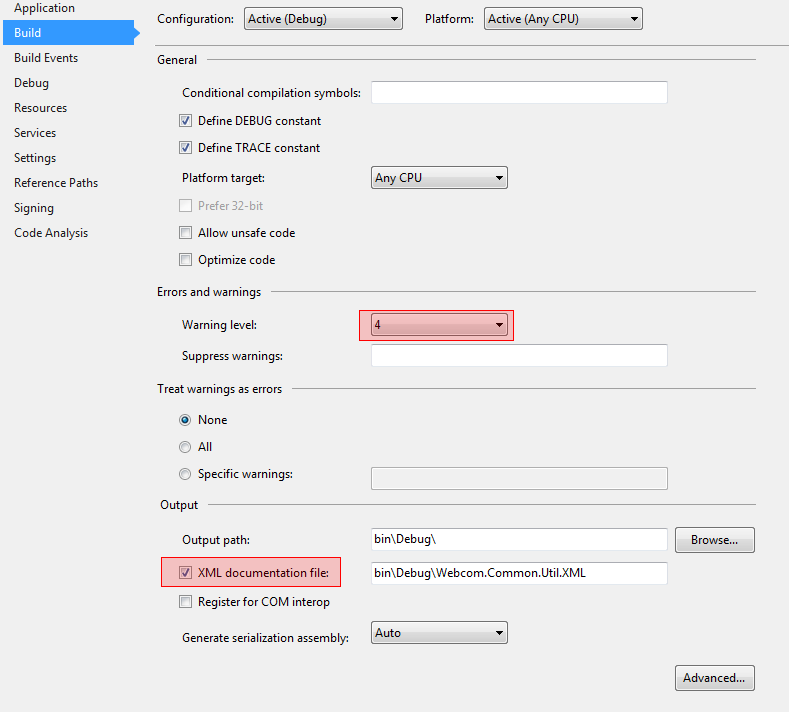Screen dimensions: 789x712
Task: Focus the Conditional compilation symbols field
Action: pos(519,93)
